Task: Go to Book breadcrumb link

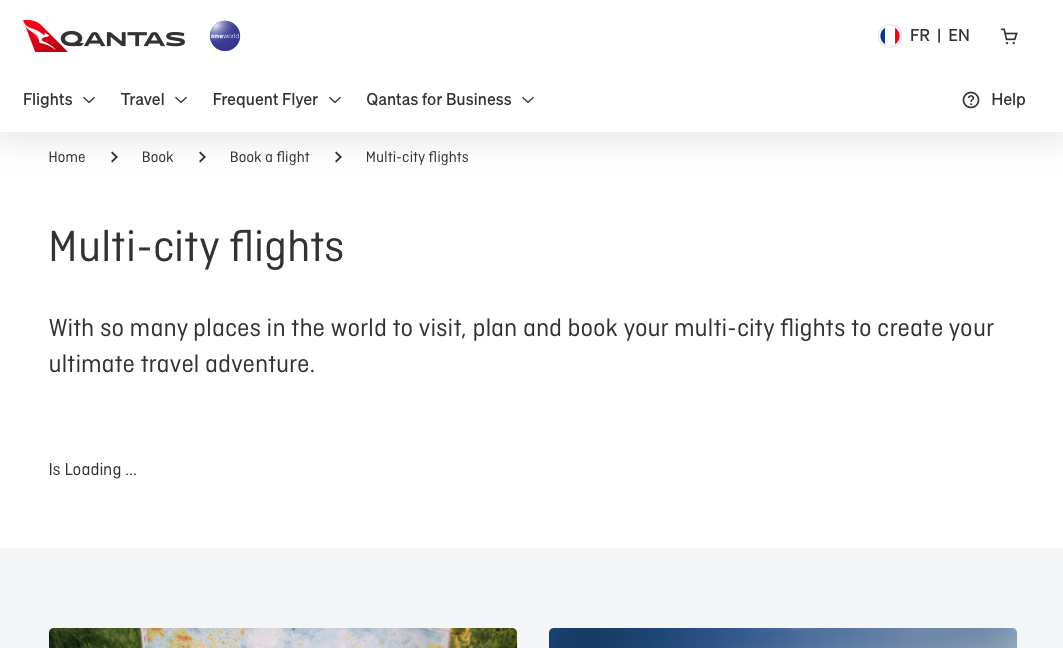Action: click(158, 157)
